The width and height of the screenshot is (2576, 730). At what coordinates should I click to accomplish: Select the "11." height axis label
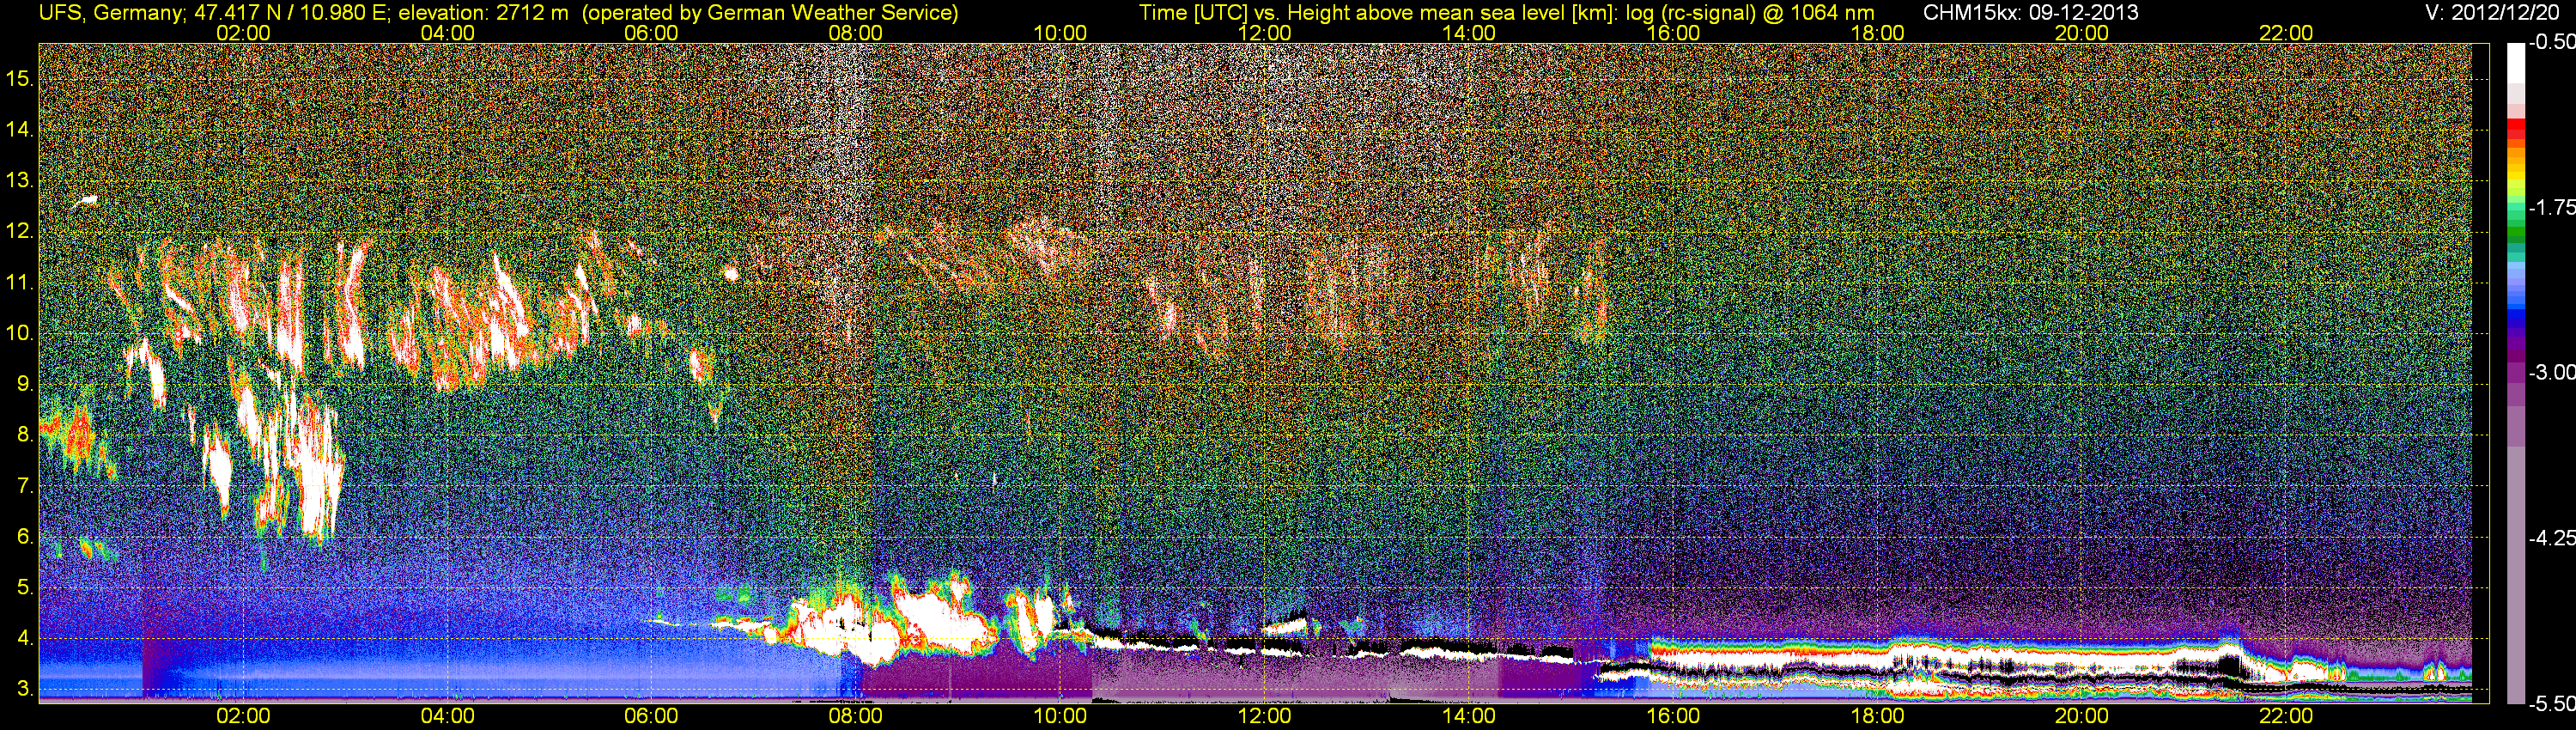click(x=20, y=282)
